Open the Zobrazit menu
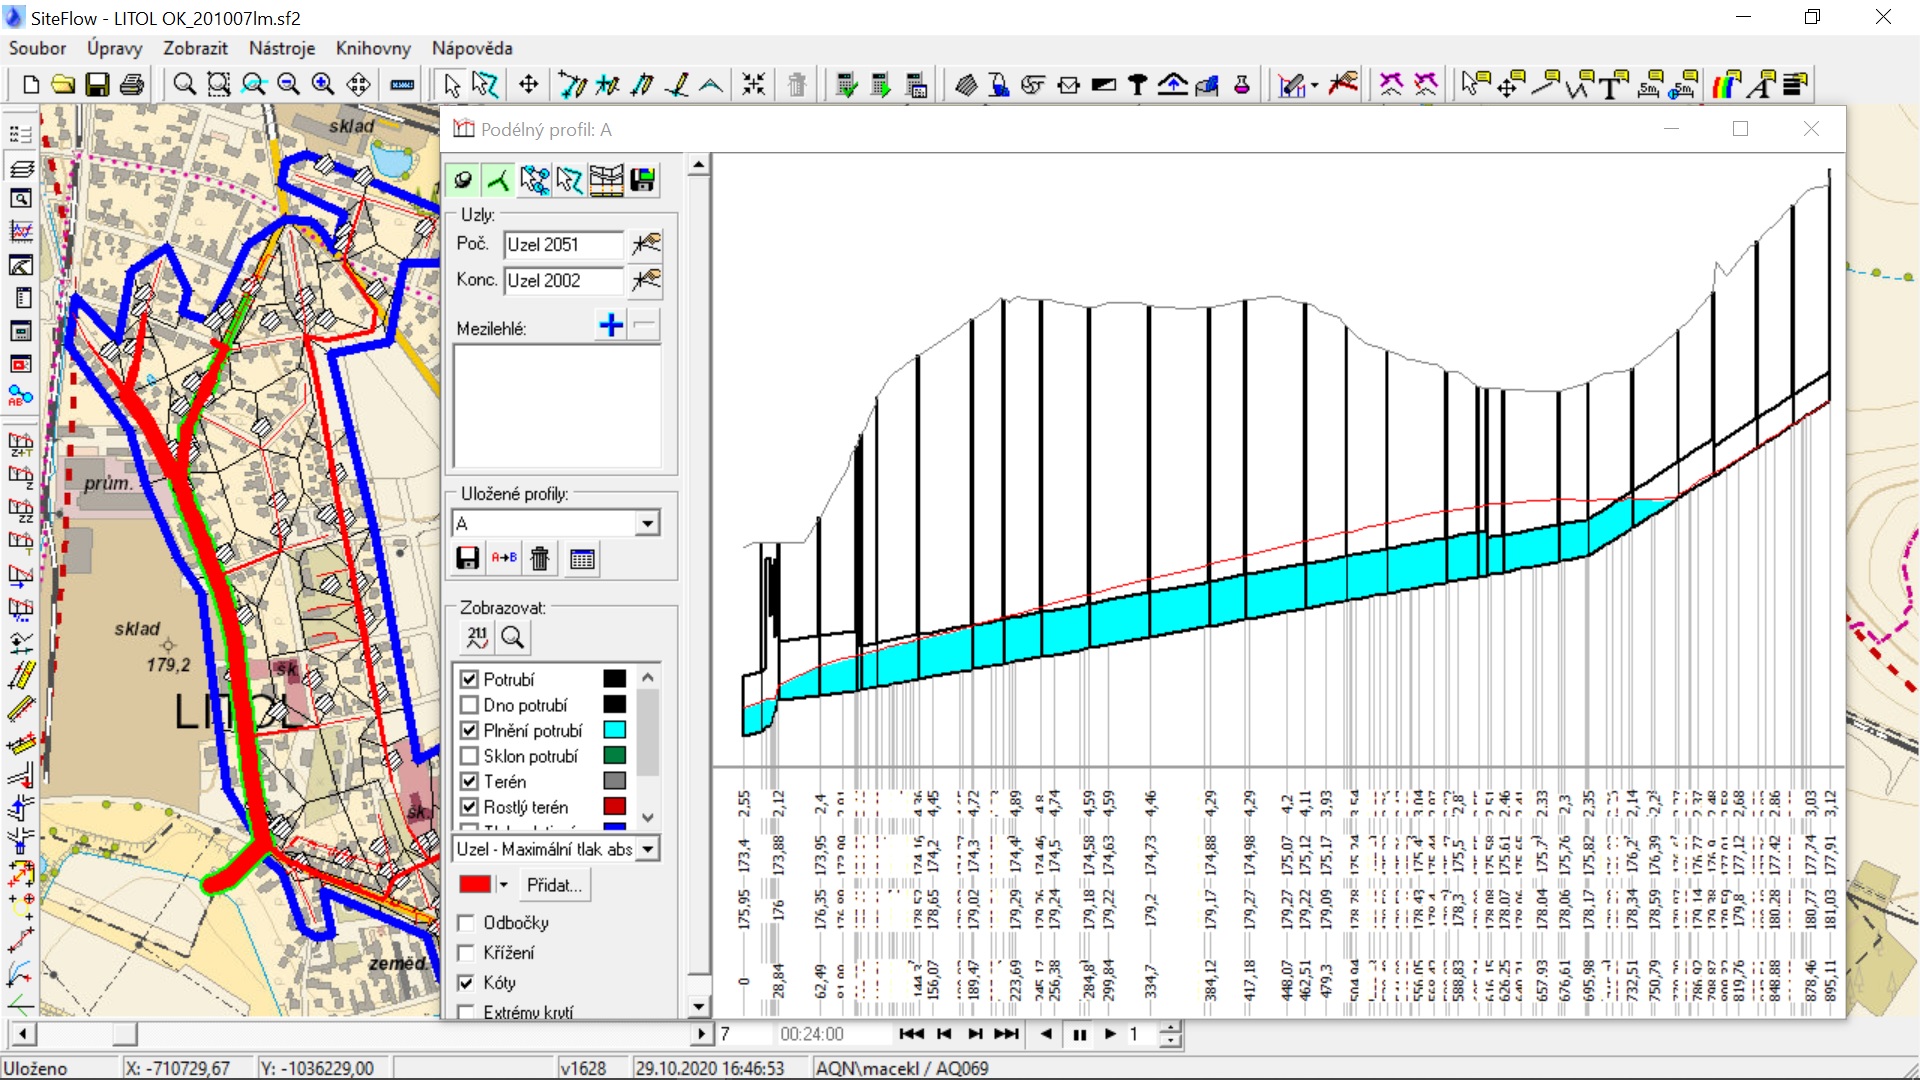1920x1080 pixels. [x=195, y=48]
